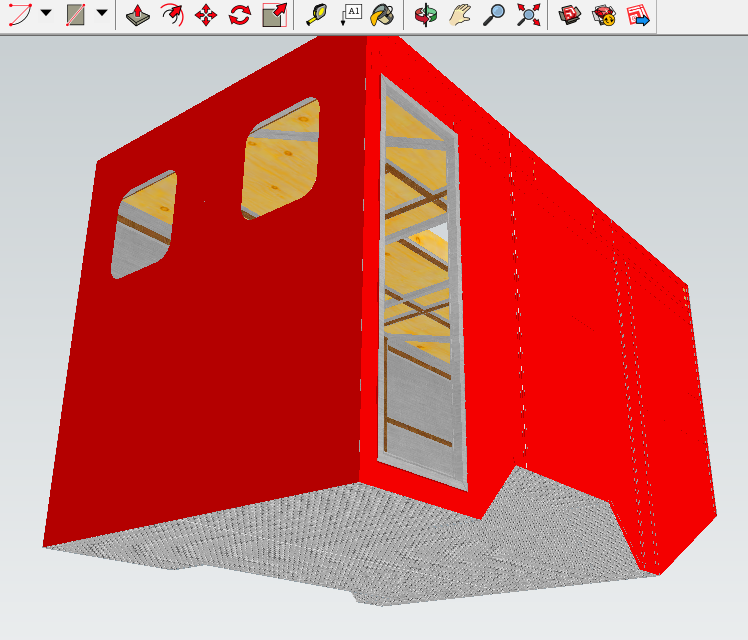This screenshot has width=748, height=640.
Task: Select the Move tool
Action: pos(206,15)
